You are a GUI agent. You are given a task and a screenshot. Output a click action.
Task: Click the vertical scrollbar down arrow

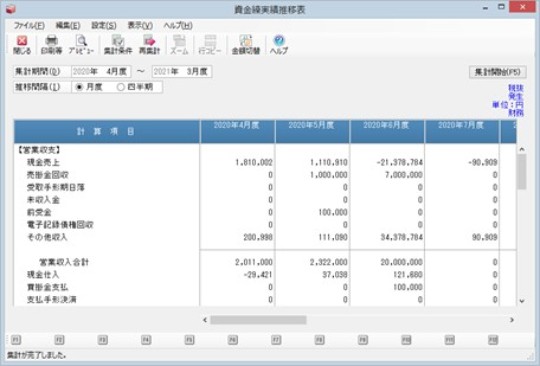point(522,301)
